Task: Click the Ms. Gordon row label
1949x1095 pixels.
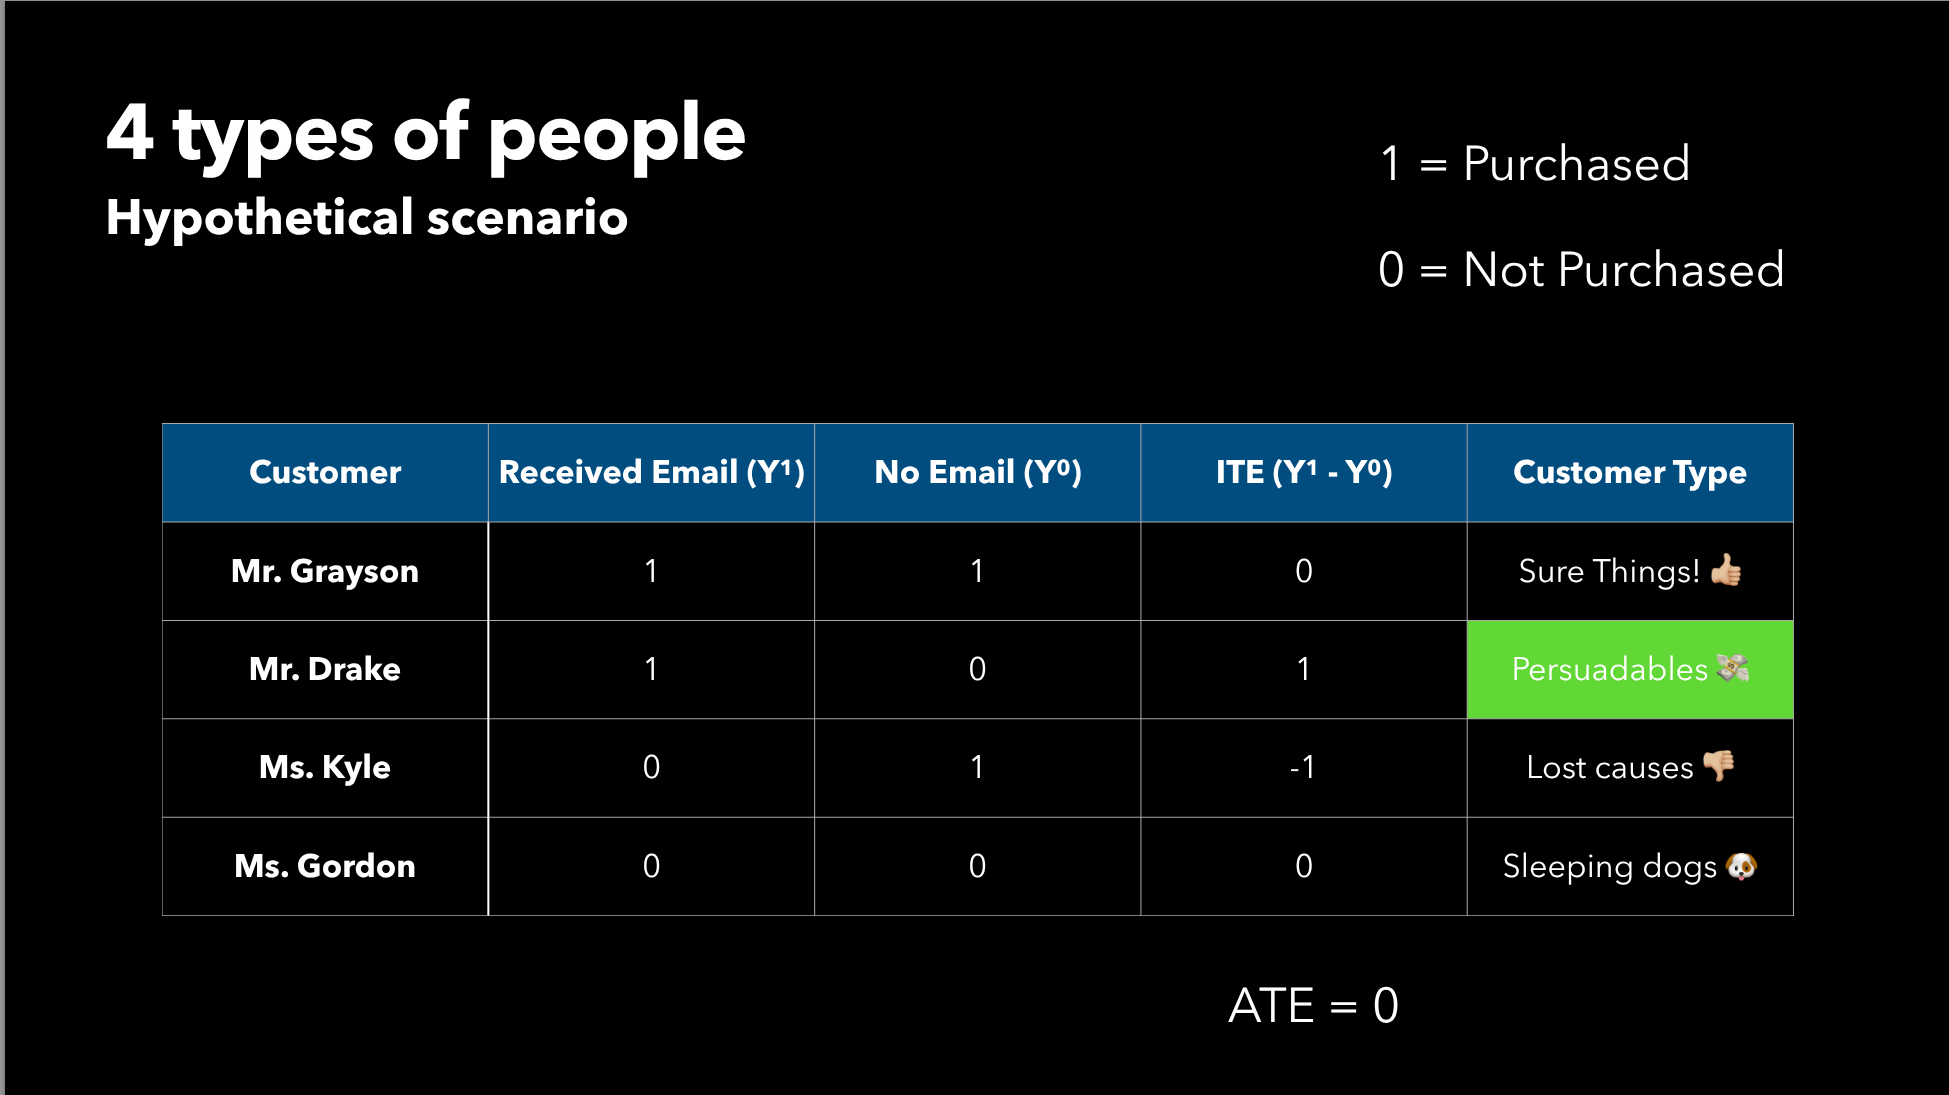Action: pyautogui.click(x=325, y=865)
